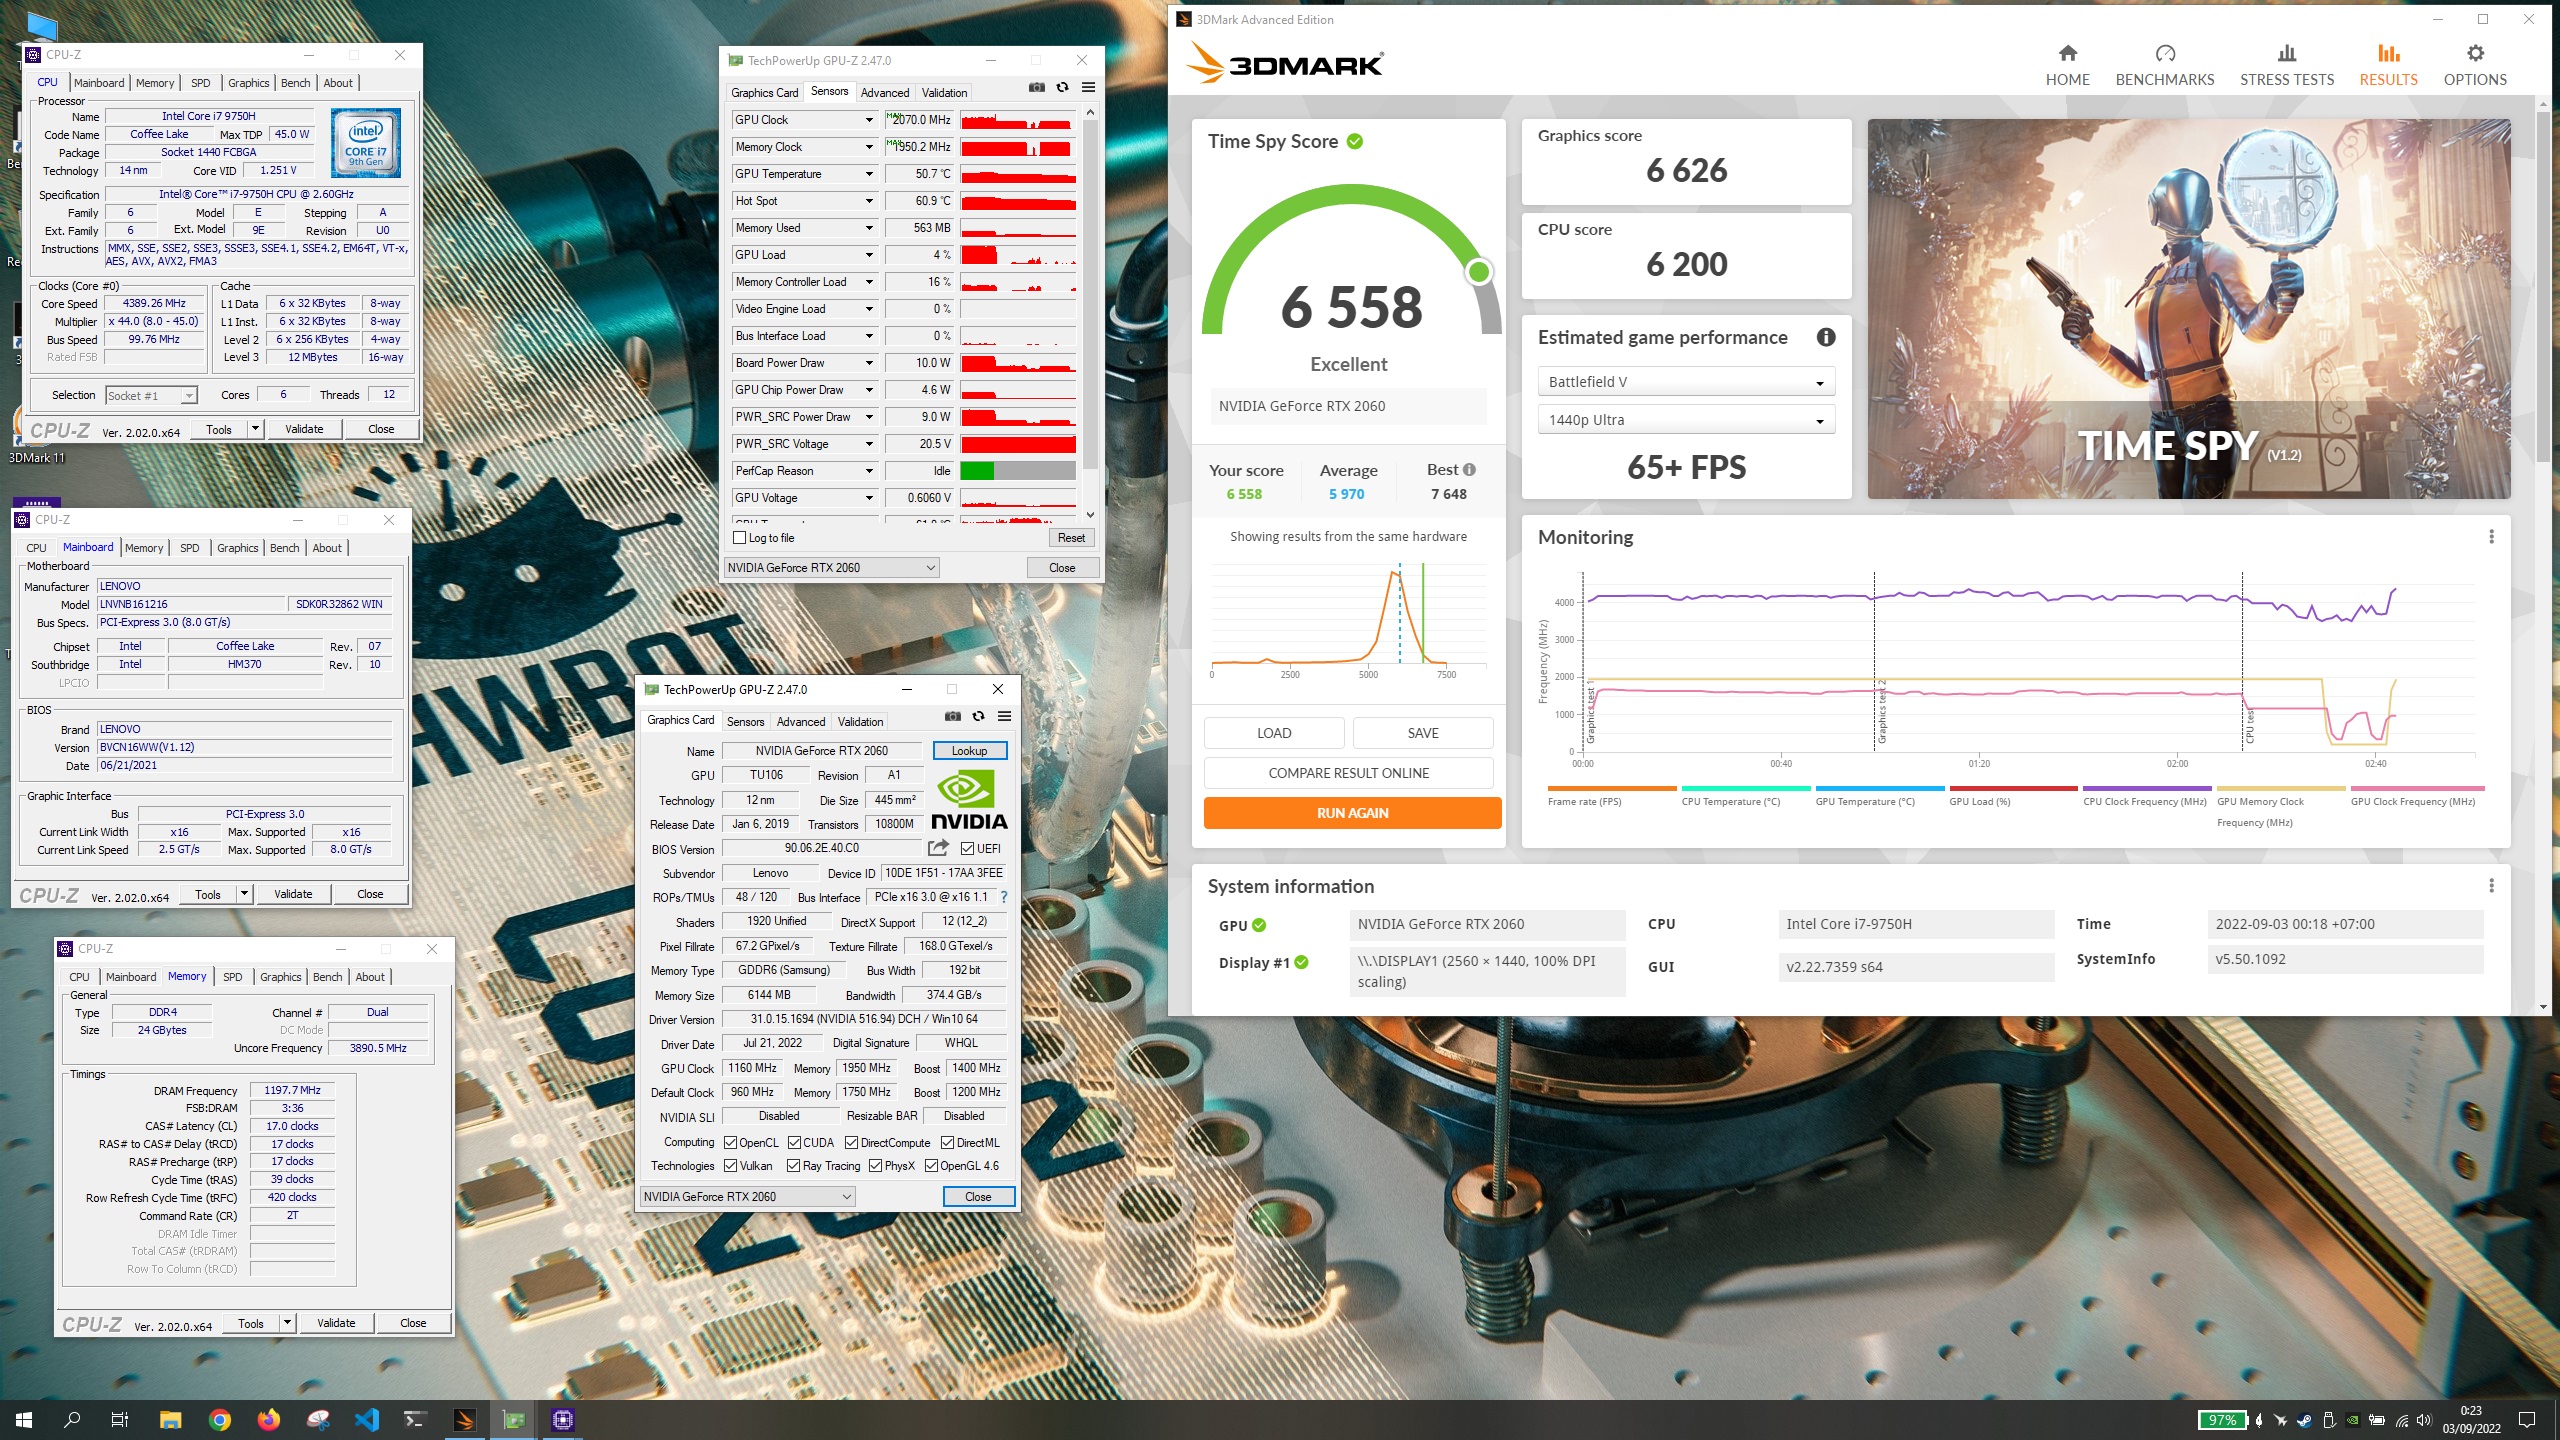Click the camera icon in GPU-Z Graphics Card window
The height and width of the screenshot is (1440, 2560).
pyautogui.click(x=953, y=716)
